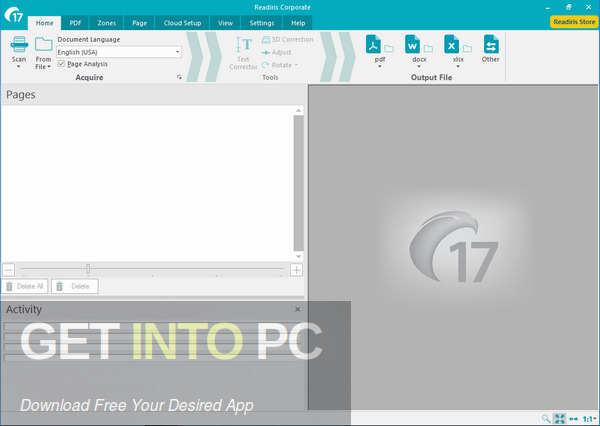Screen dimensions: 600x426
Task: Expand the docx output options arrow
Action: pos(419,67)
